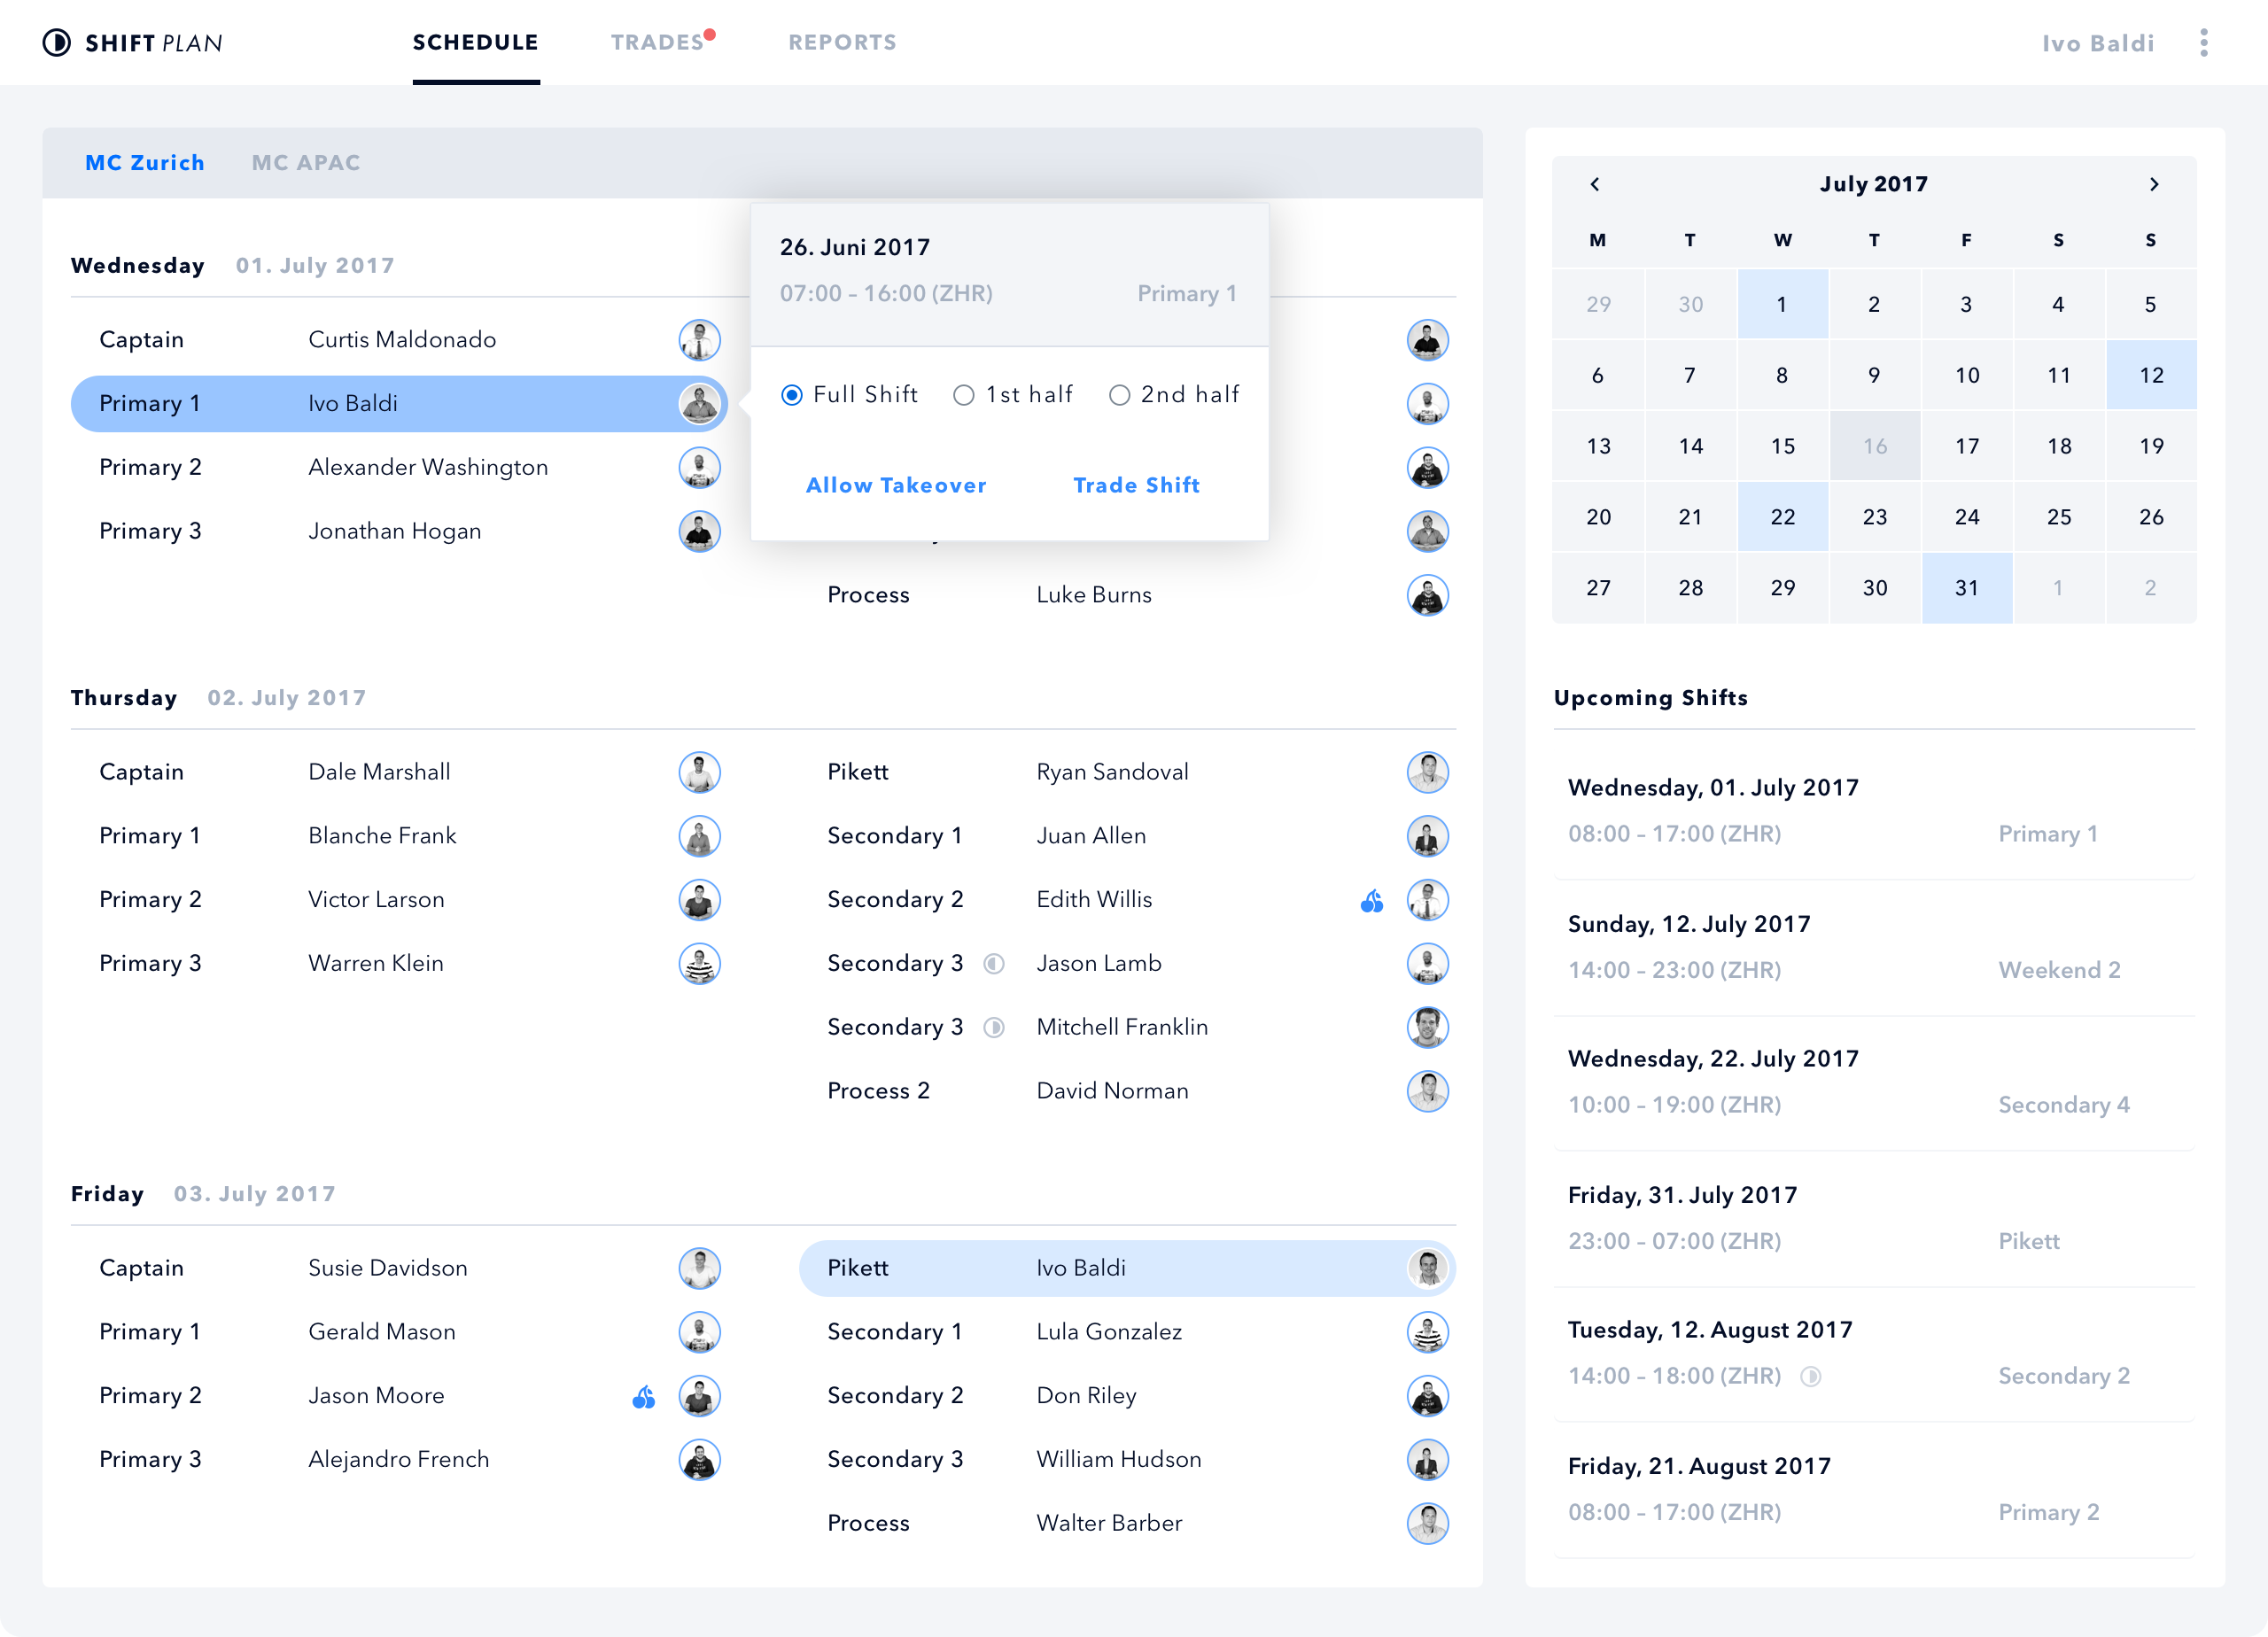Select the 1st half radio option
The width and height of the screenshot is (2268, 1637).
(963, 395)
